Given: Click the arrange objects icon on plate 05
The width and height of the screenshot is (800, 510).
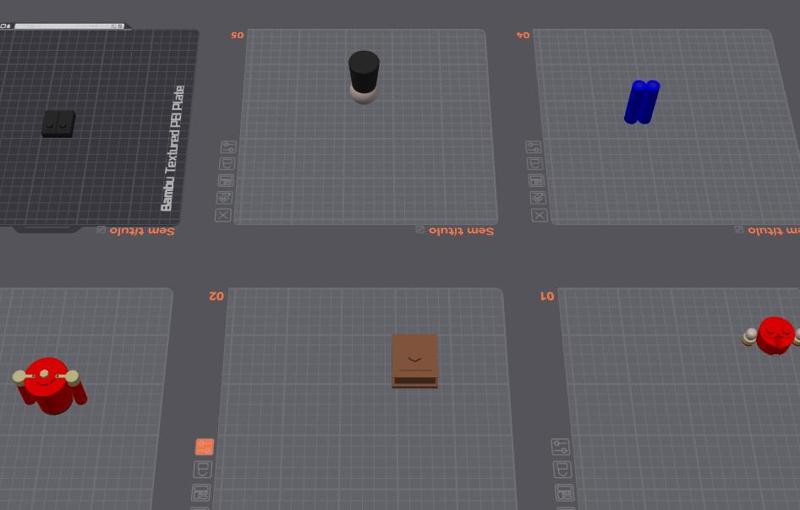Looking at the screenshot, I should (x=226, y=181).
